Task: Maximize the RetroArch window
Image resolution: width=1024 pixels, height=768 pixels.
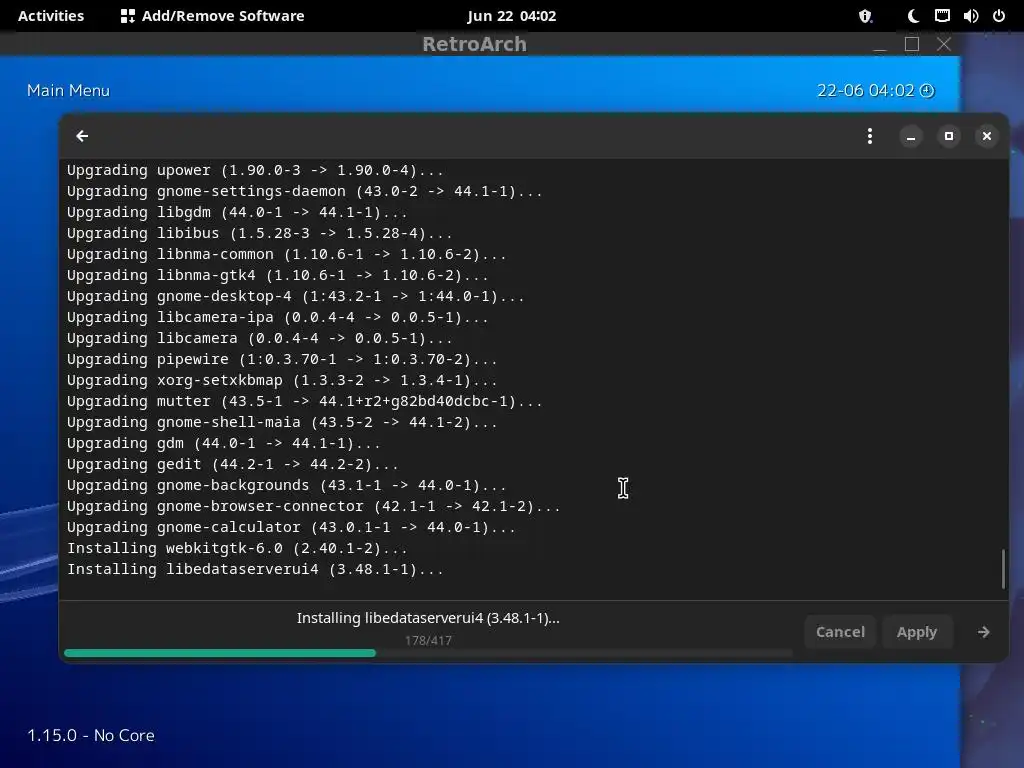Action: (x=912, y=44)
